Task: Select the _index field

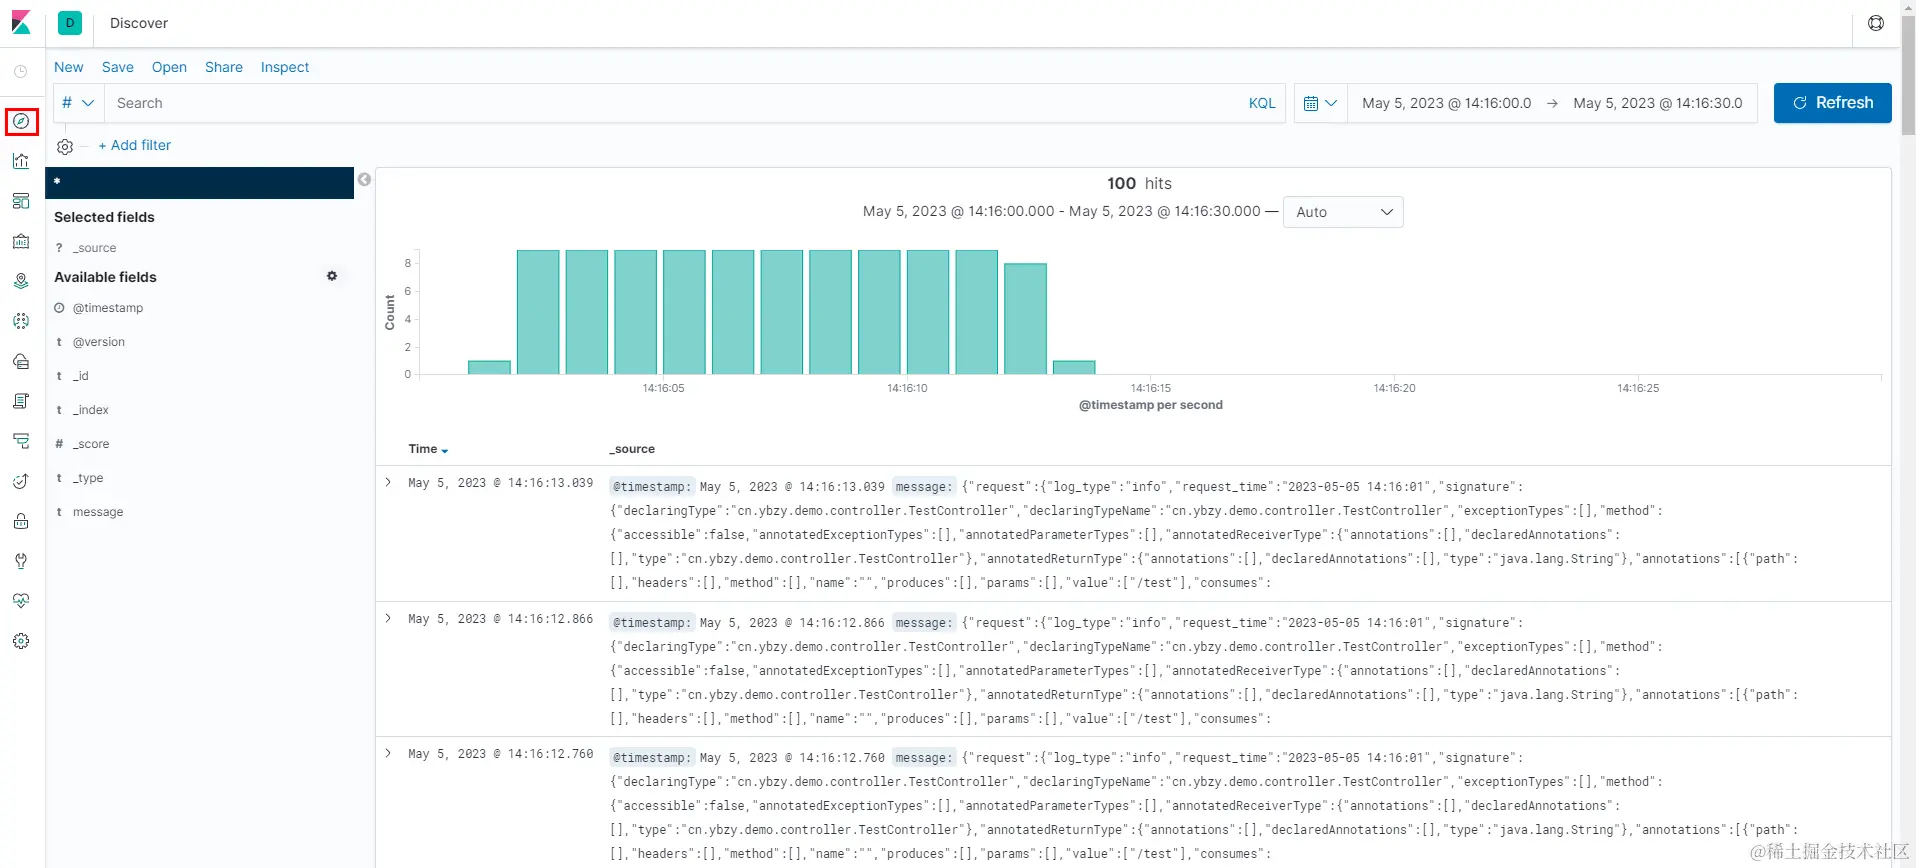Action: [x=91, y=410]
